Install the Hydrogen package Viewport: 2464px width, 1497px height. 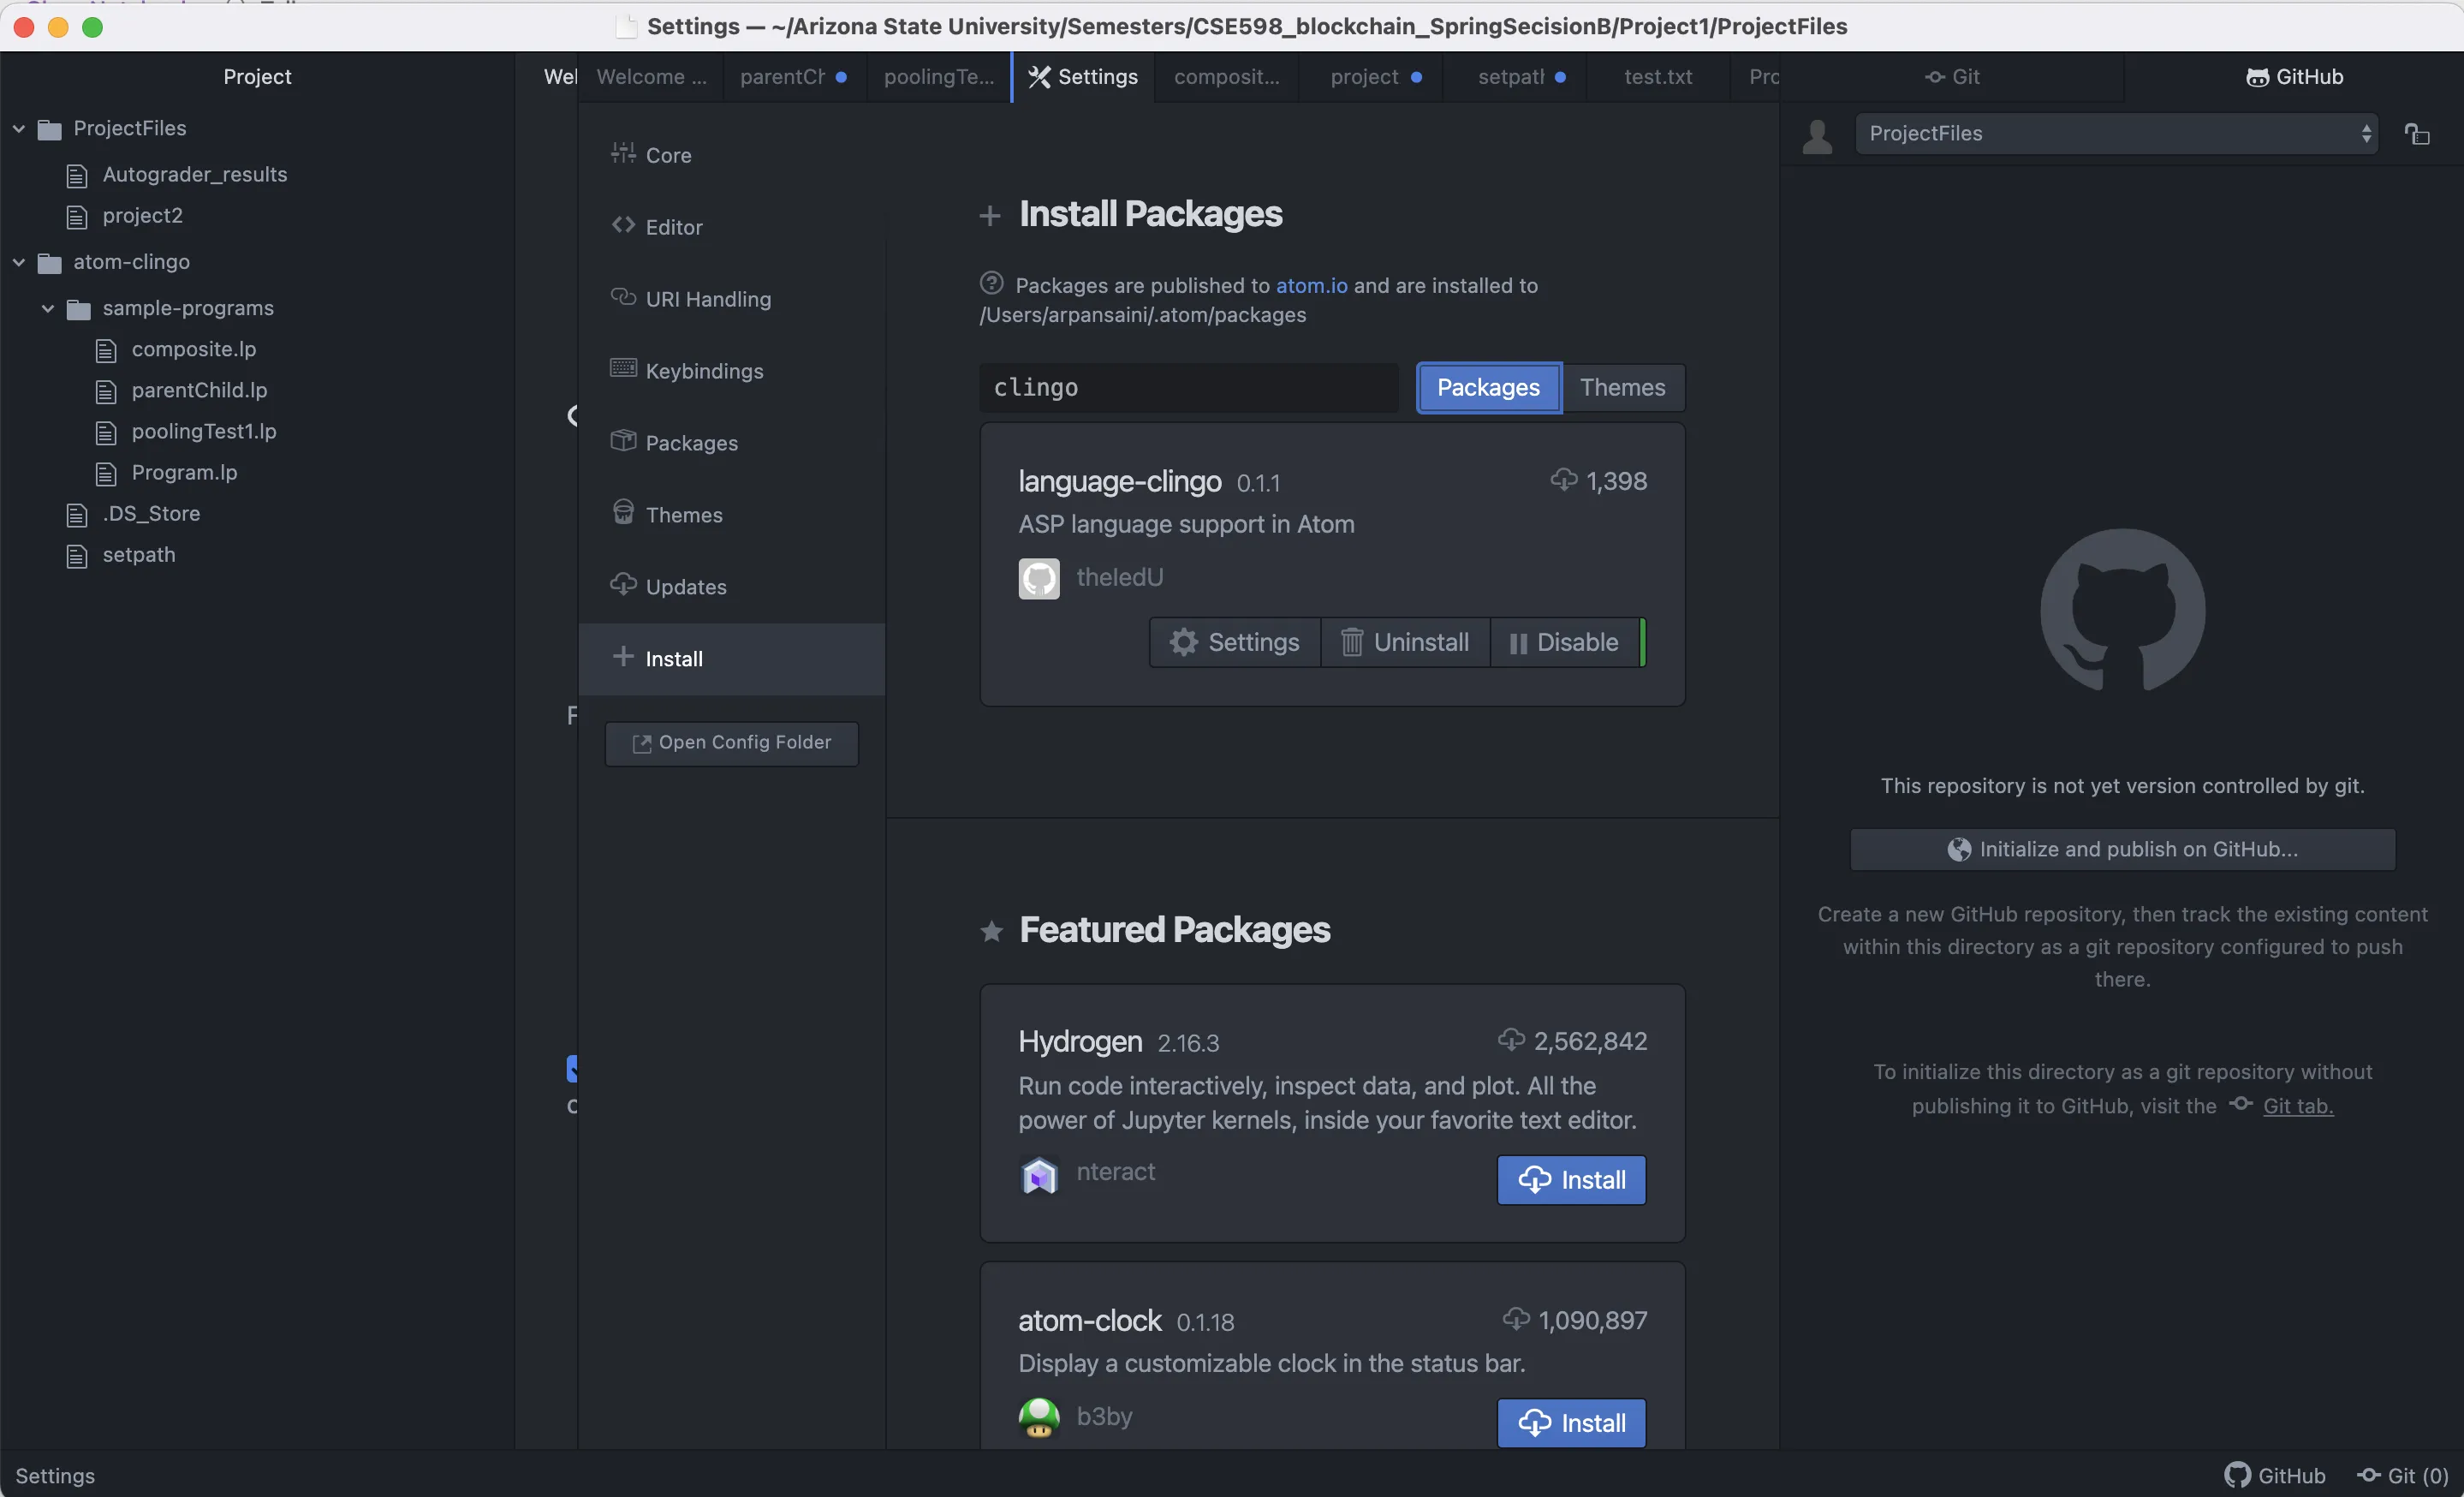(1571, 1180)
